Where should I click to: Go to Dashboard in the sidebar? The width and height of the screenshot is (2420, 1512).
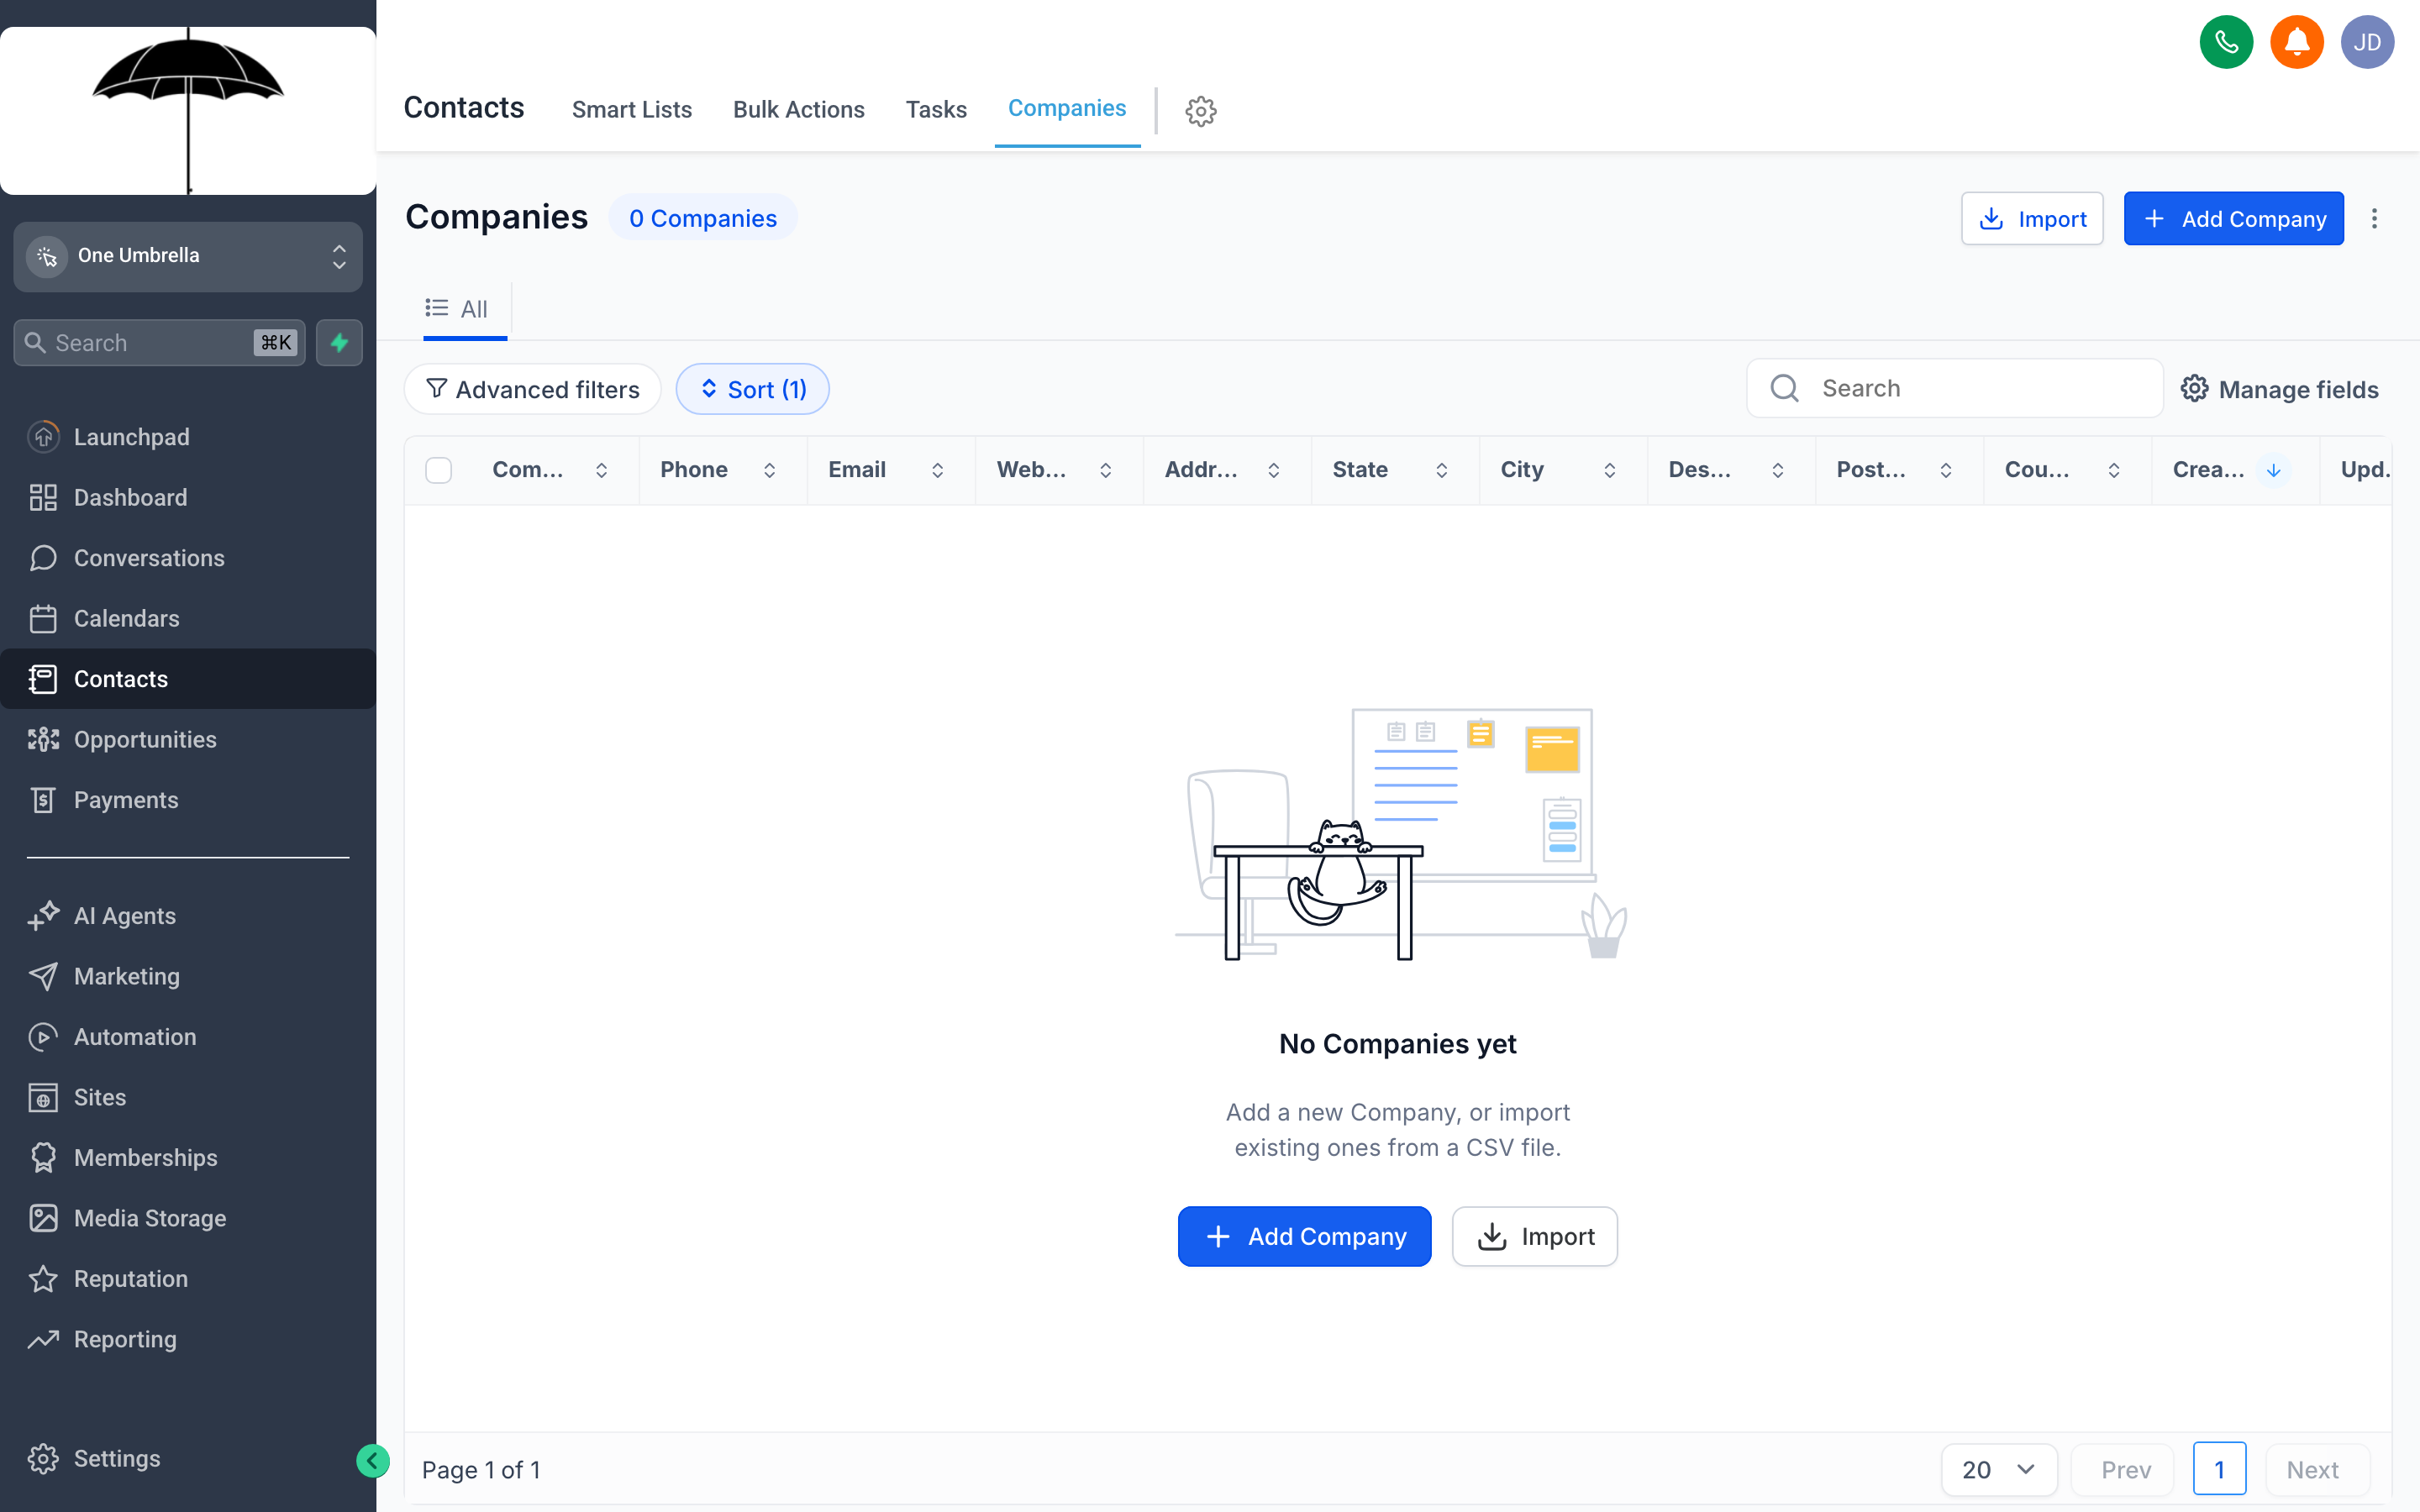pos(188,497)
